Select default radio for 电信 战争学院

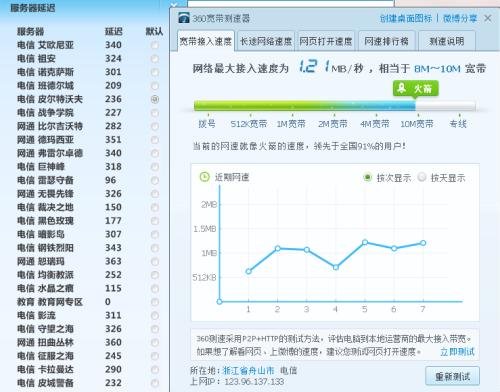[x=155, y=113]
